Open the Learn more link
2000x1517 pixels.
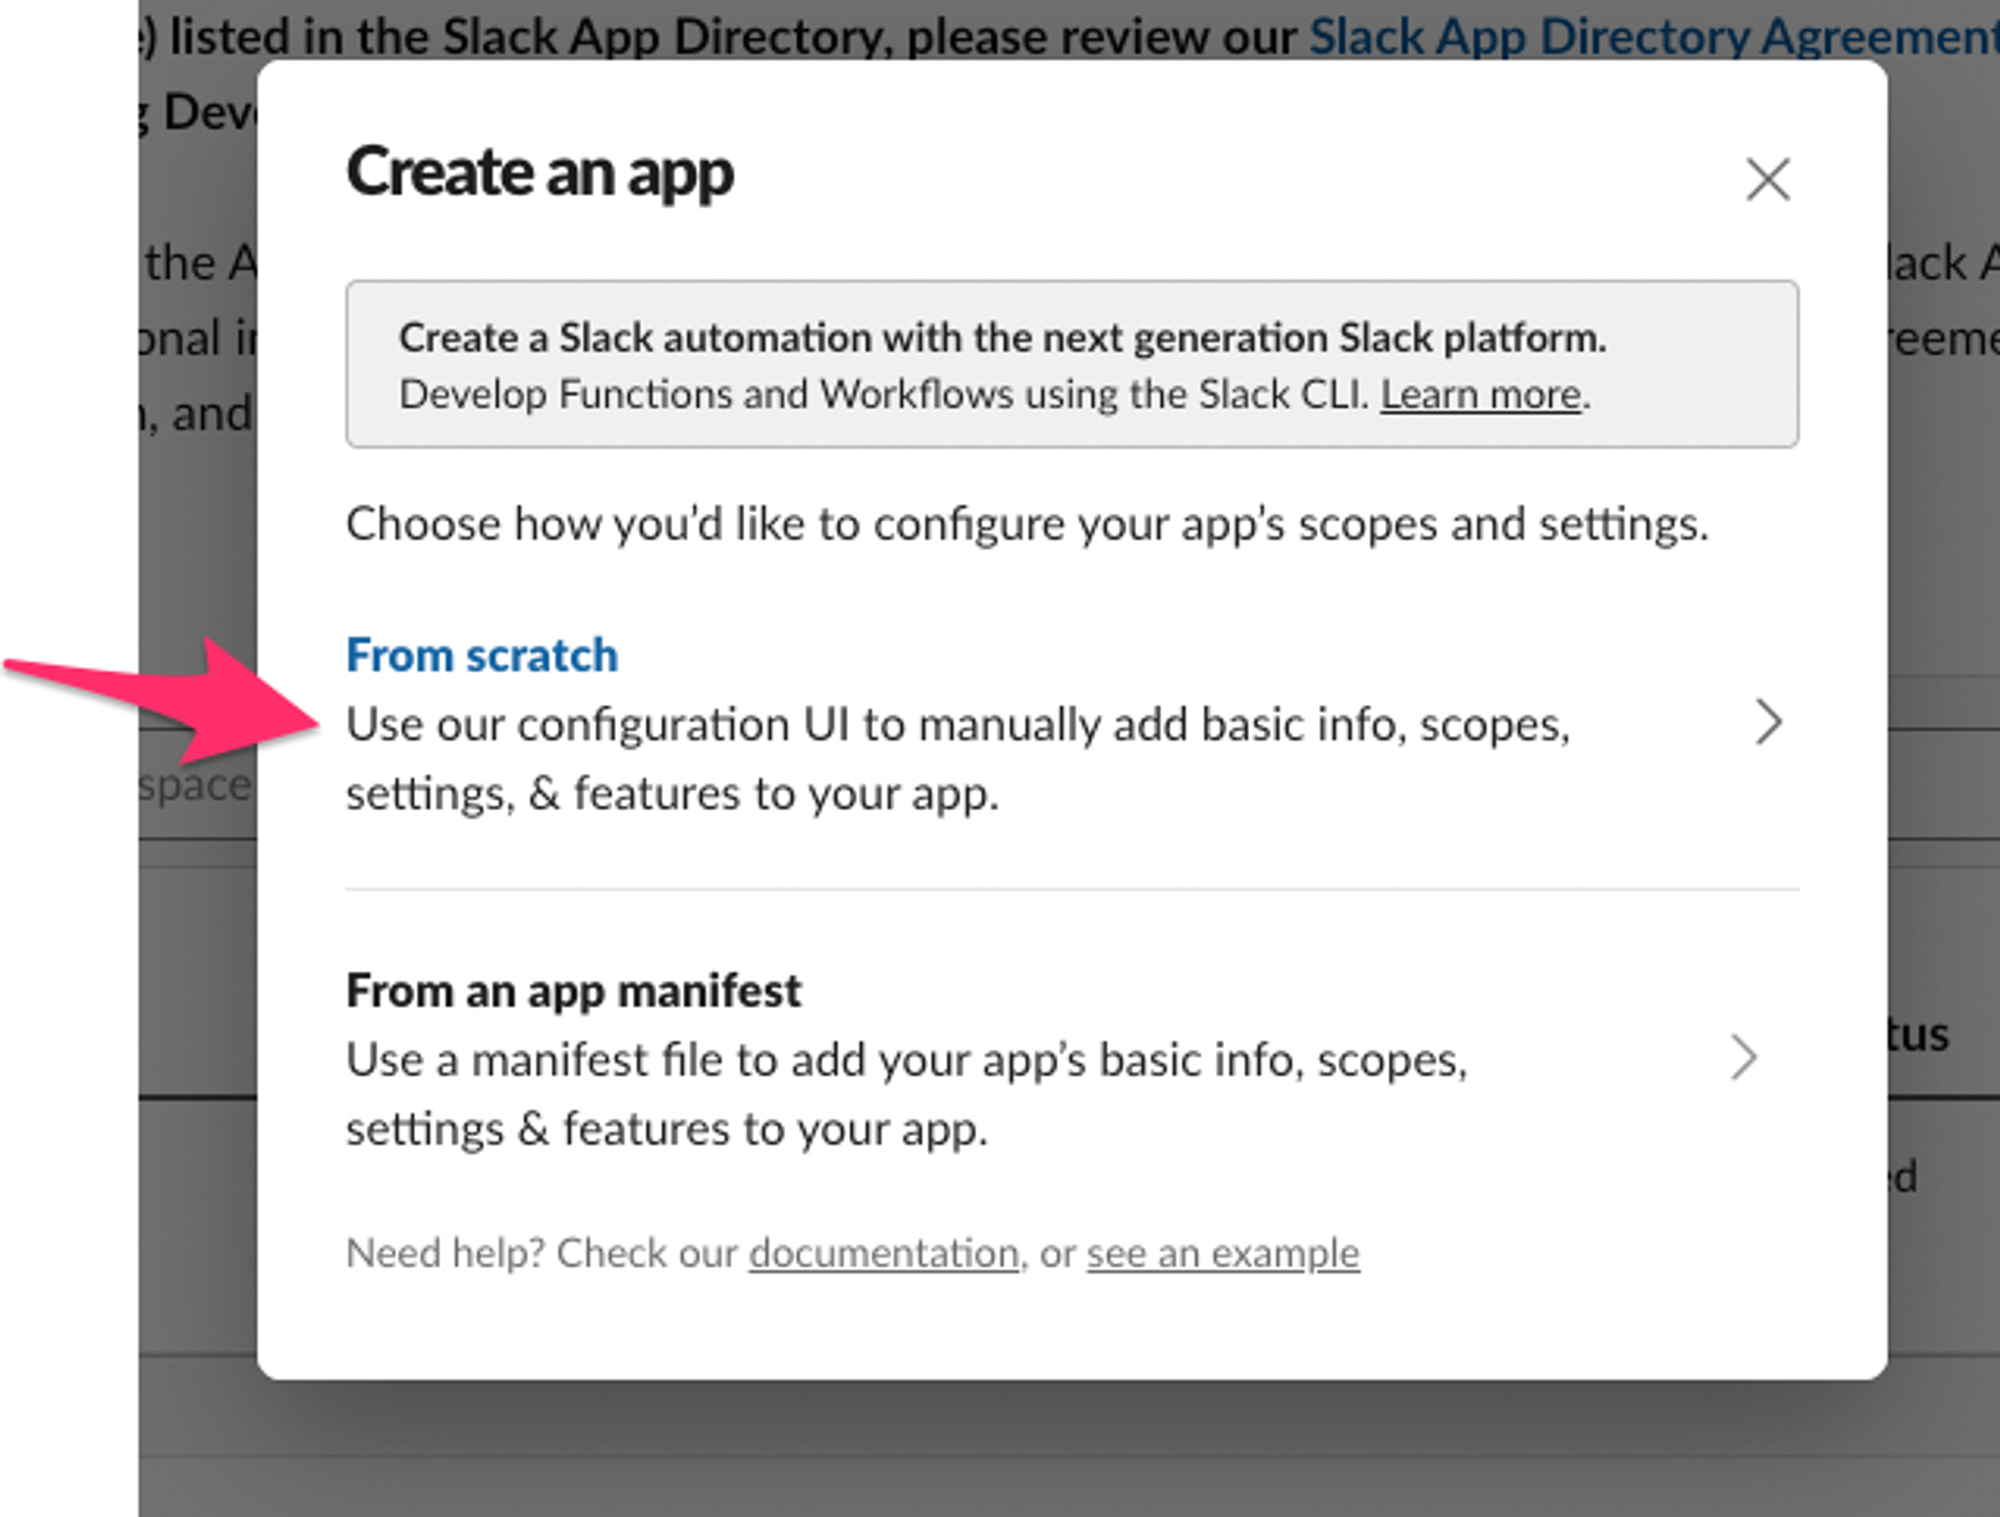[x=1481, y=395]
